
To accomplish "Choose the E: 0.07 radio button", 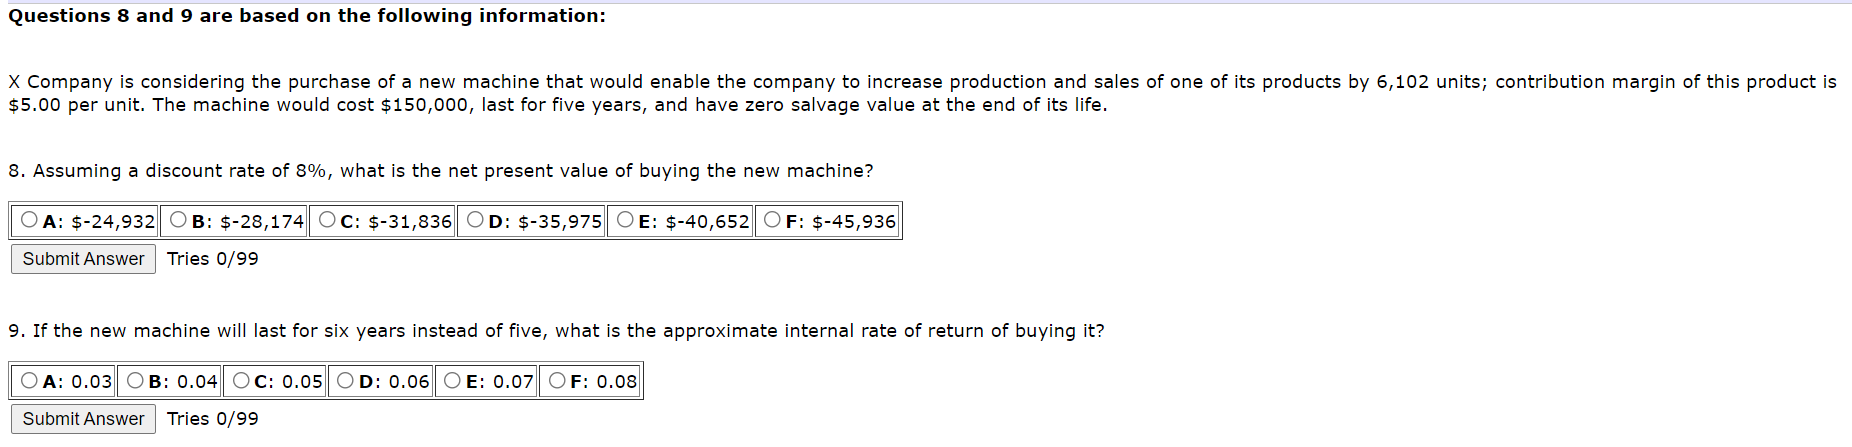I will [x=453, y=380].
